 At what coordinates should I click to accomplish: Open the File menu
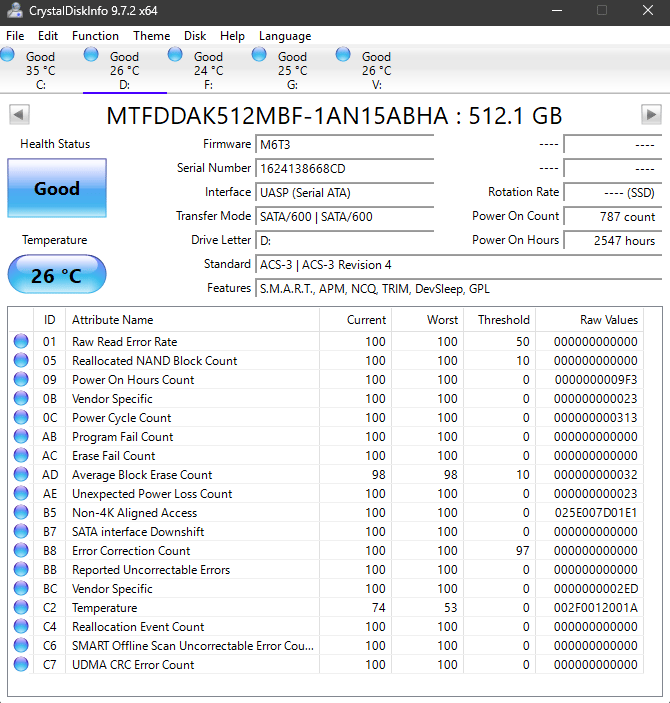(15, 36)
